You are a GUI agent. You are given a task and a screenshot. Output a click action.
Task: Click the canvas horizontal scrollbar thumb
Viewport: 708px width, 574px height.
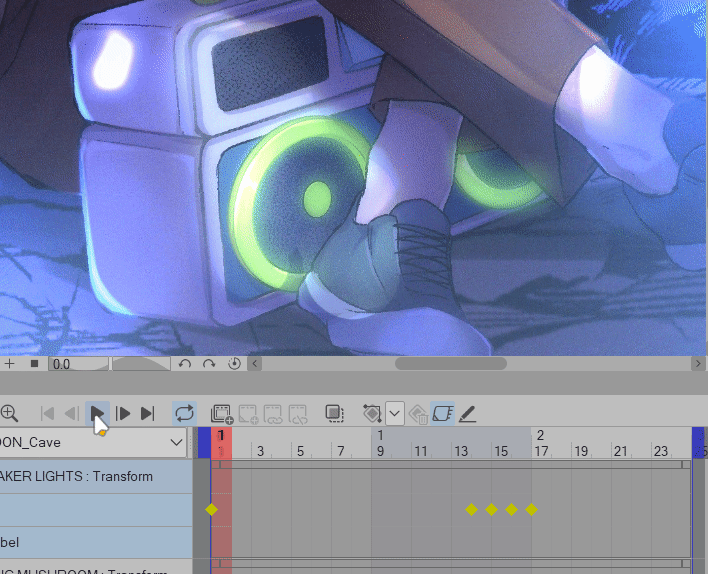[450, 364]
